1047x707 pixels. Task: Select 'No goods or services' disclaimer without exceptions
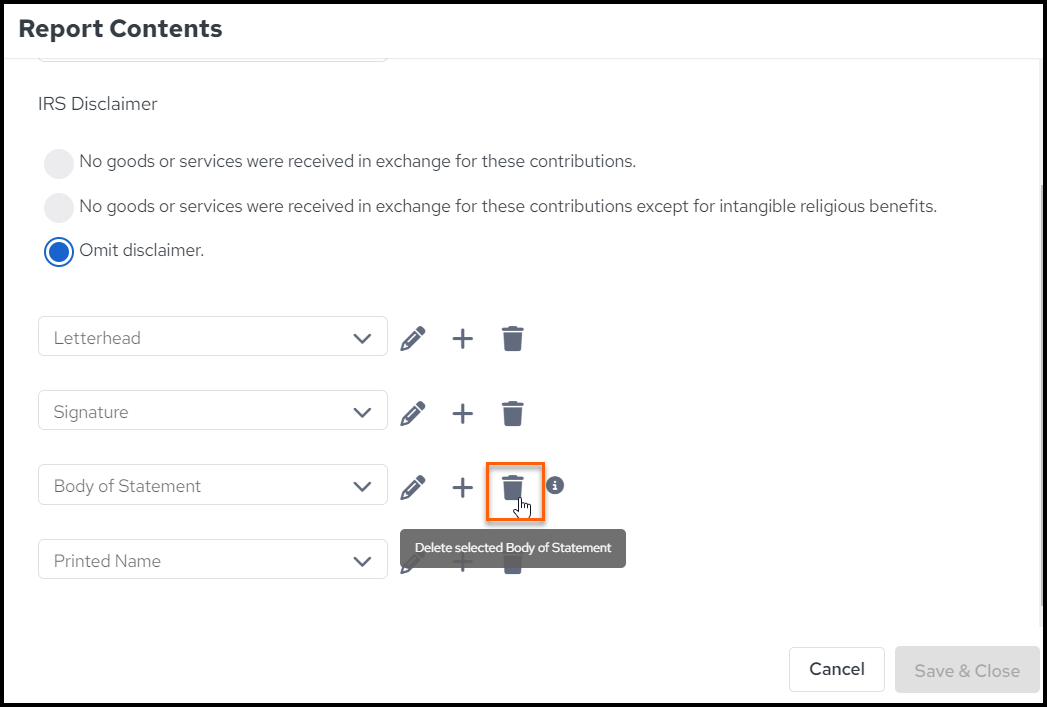point(59,164)
